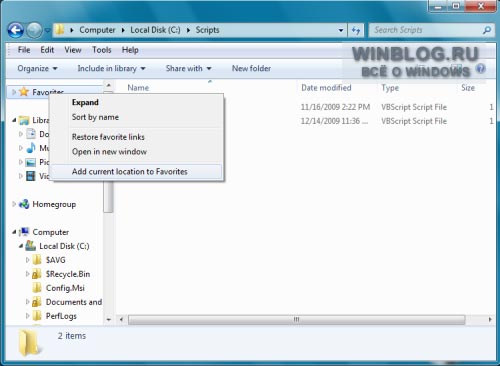Expand the Documents library node
This screenshot has height=366, width=500.
coord(21,134)
